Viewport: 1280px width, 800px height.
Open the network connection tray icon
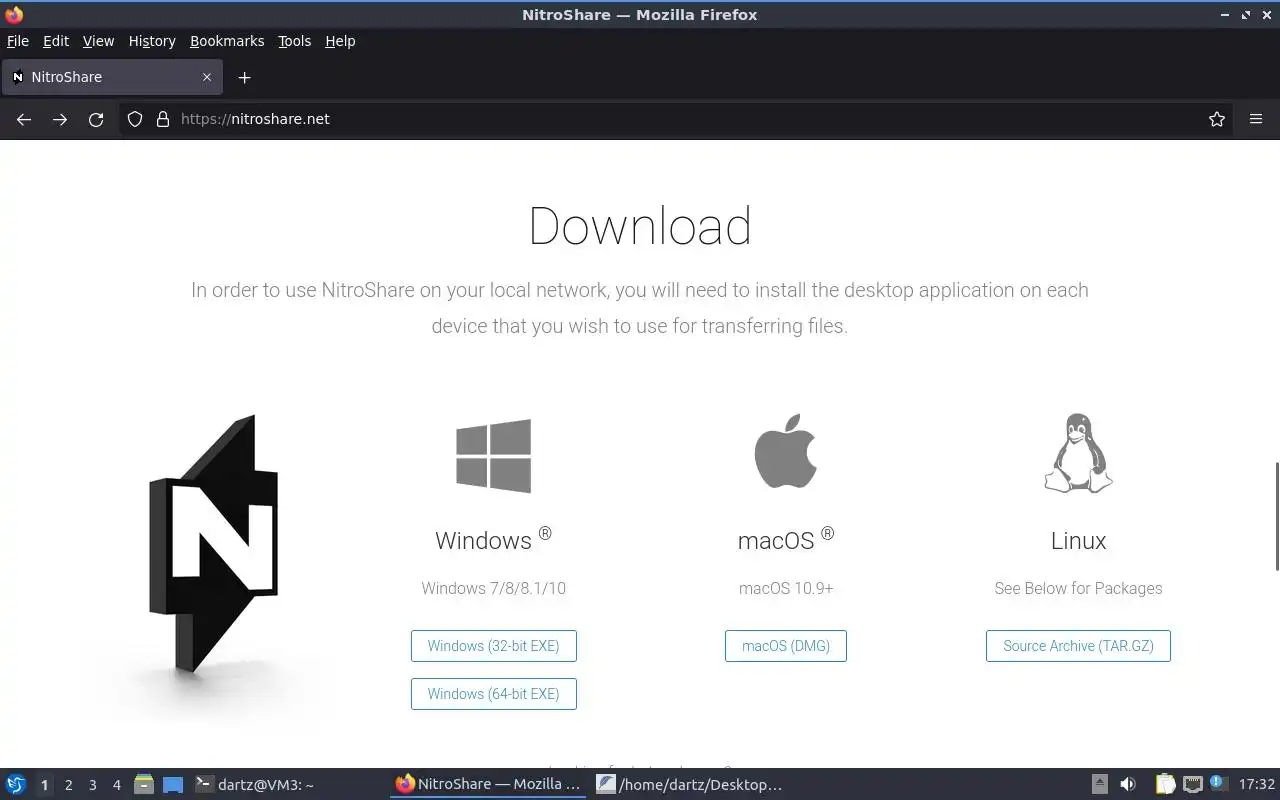coord(1193,785)
